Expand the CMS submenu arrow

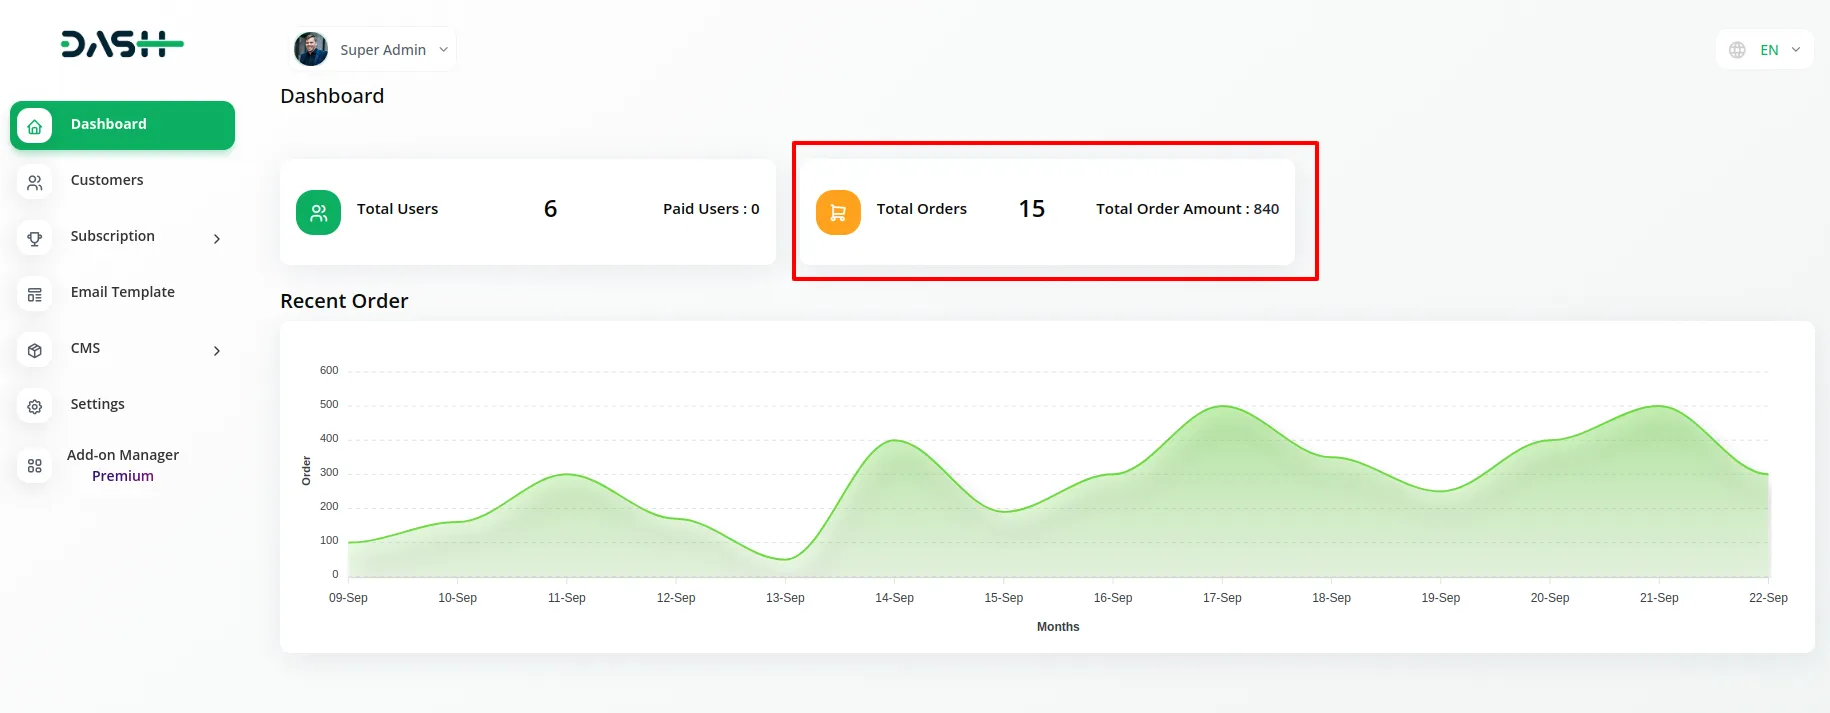point(217,350)
